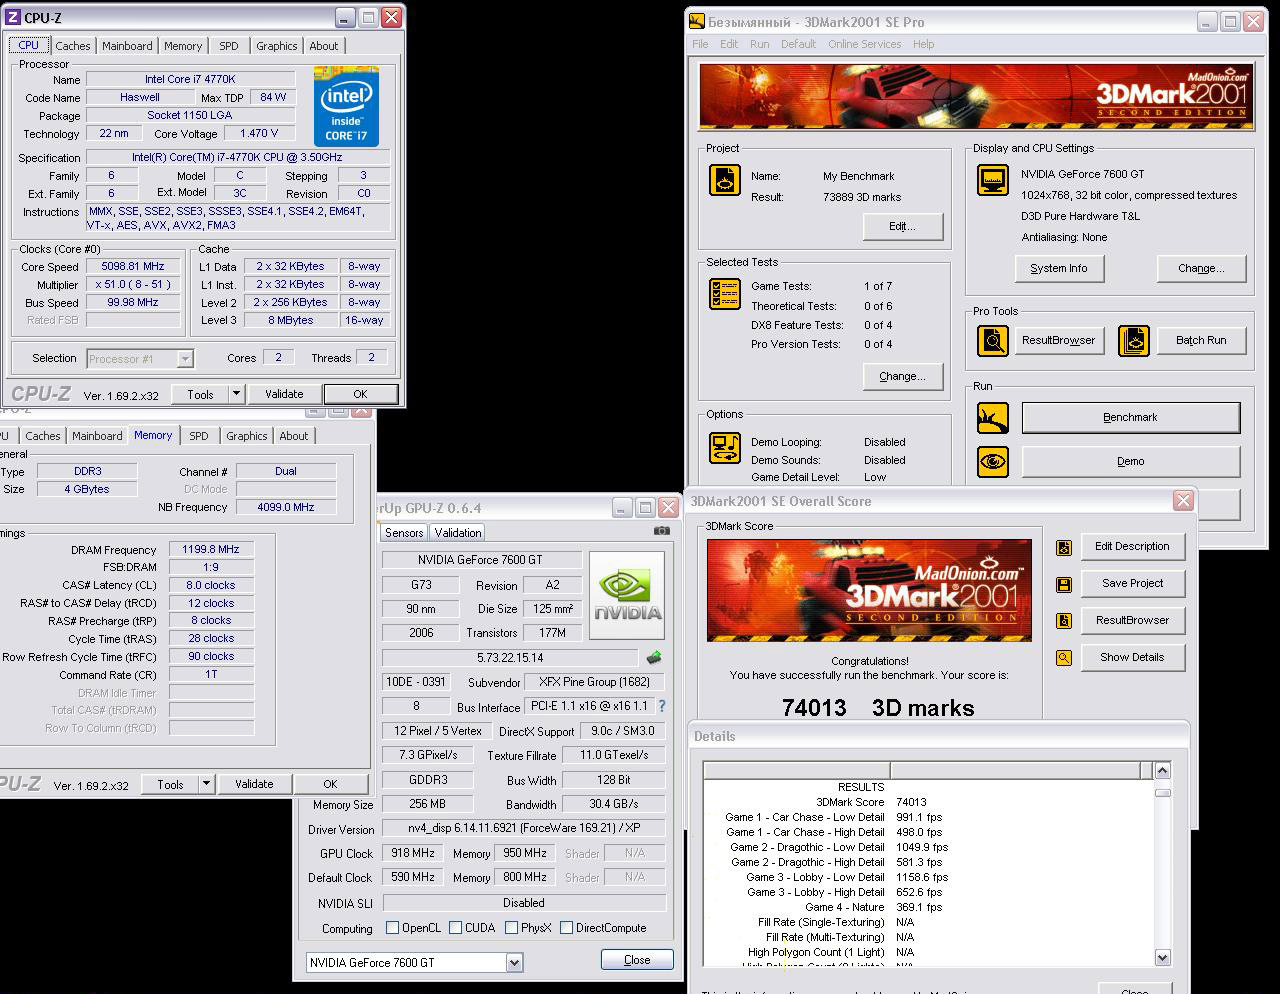Click the GPU-Z screenshot camera icon
The width and height of the screenshot is (1280, 994).
pyautogui.click(x=662, y=531)
